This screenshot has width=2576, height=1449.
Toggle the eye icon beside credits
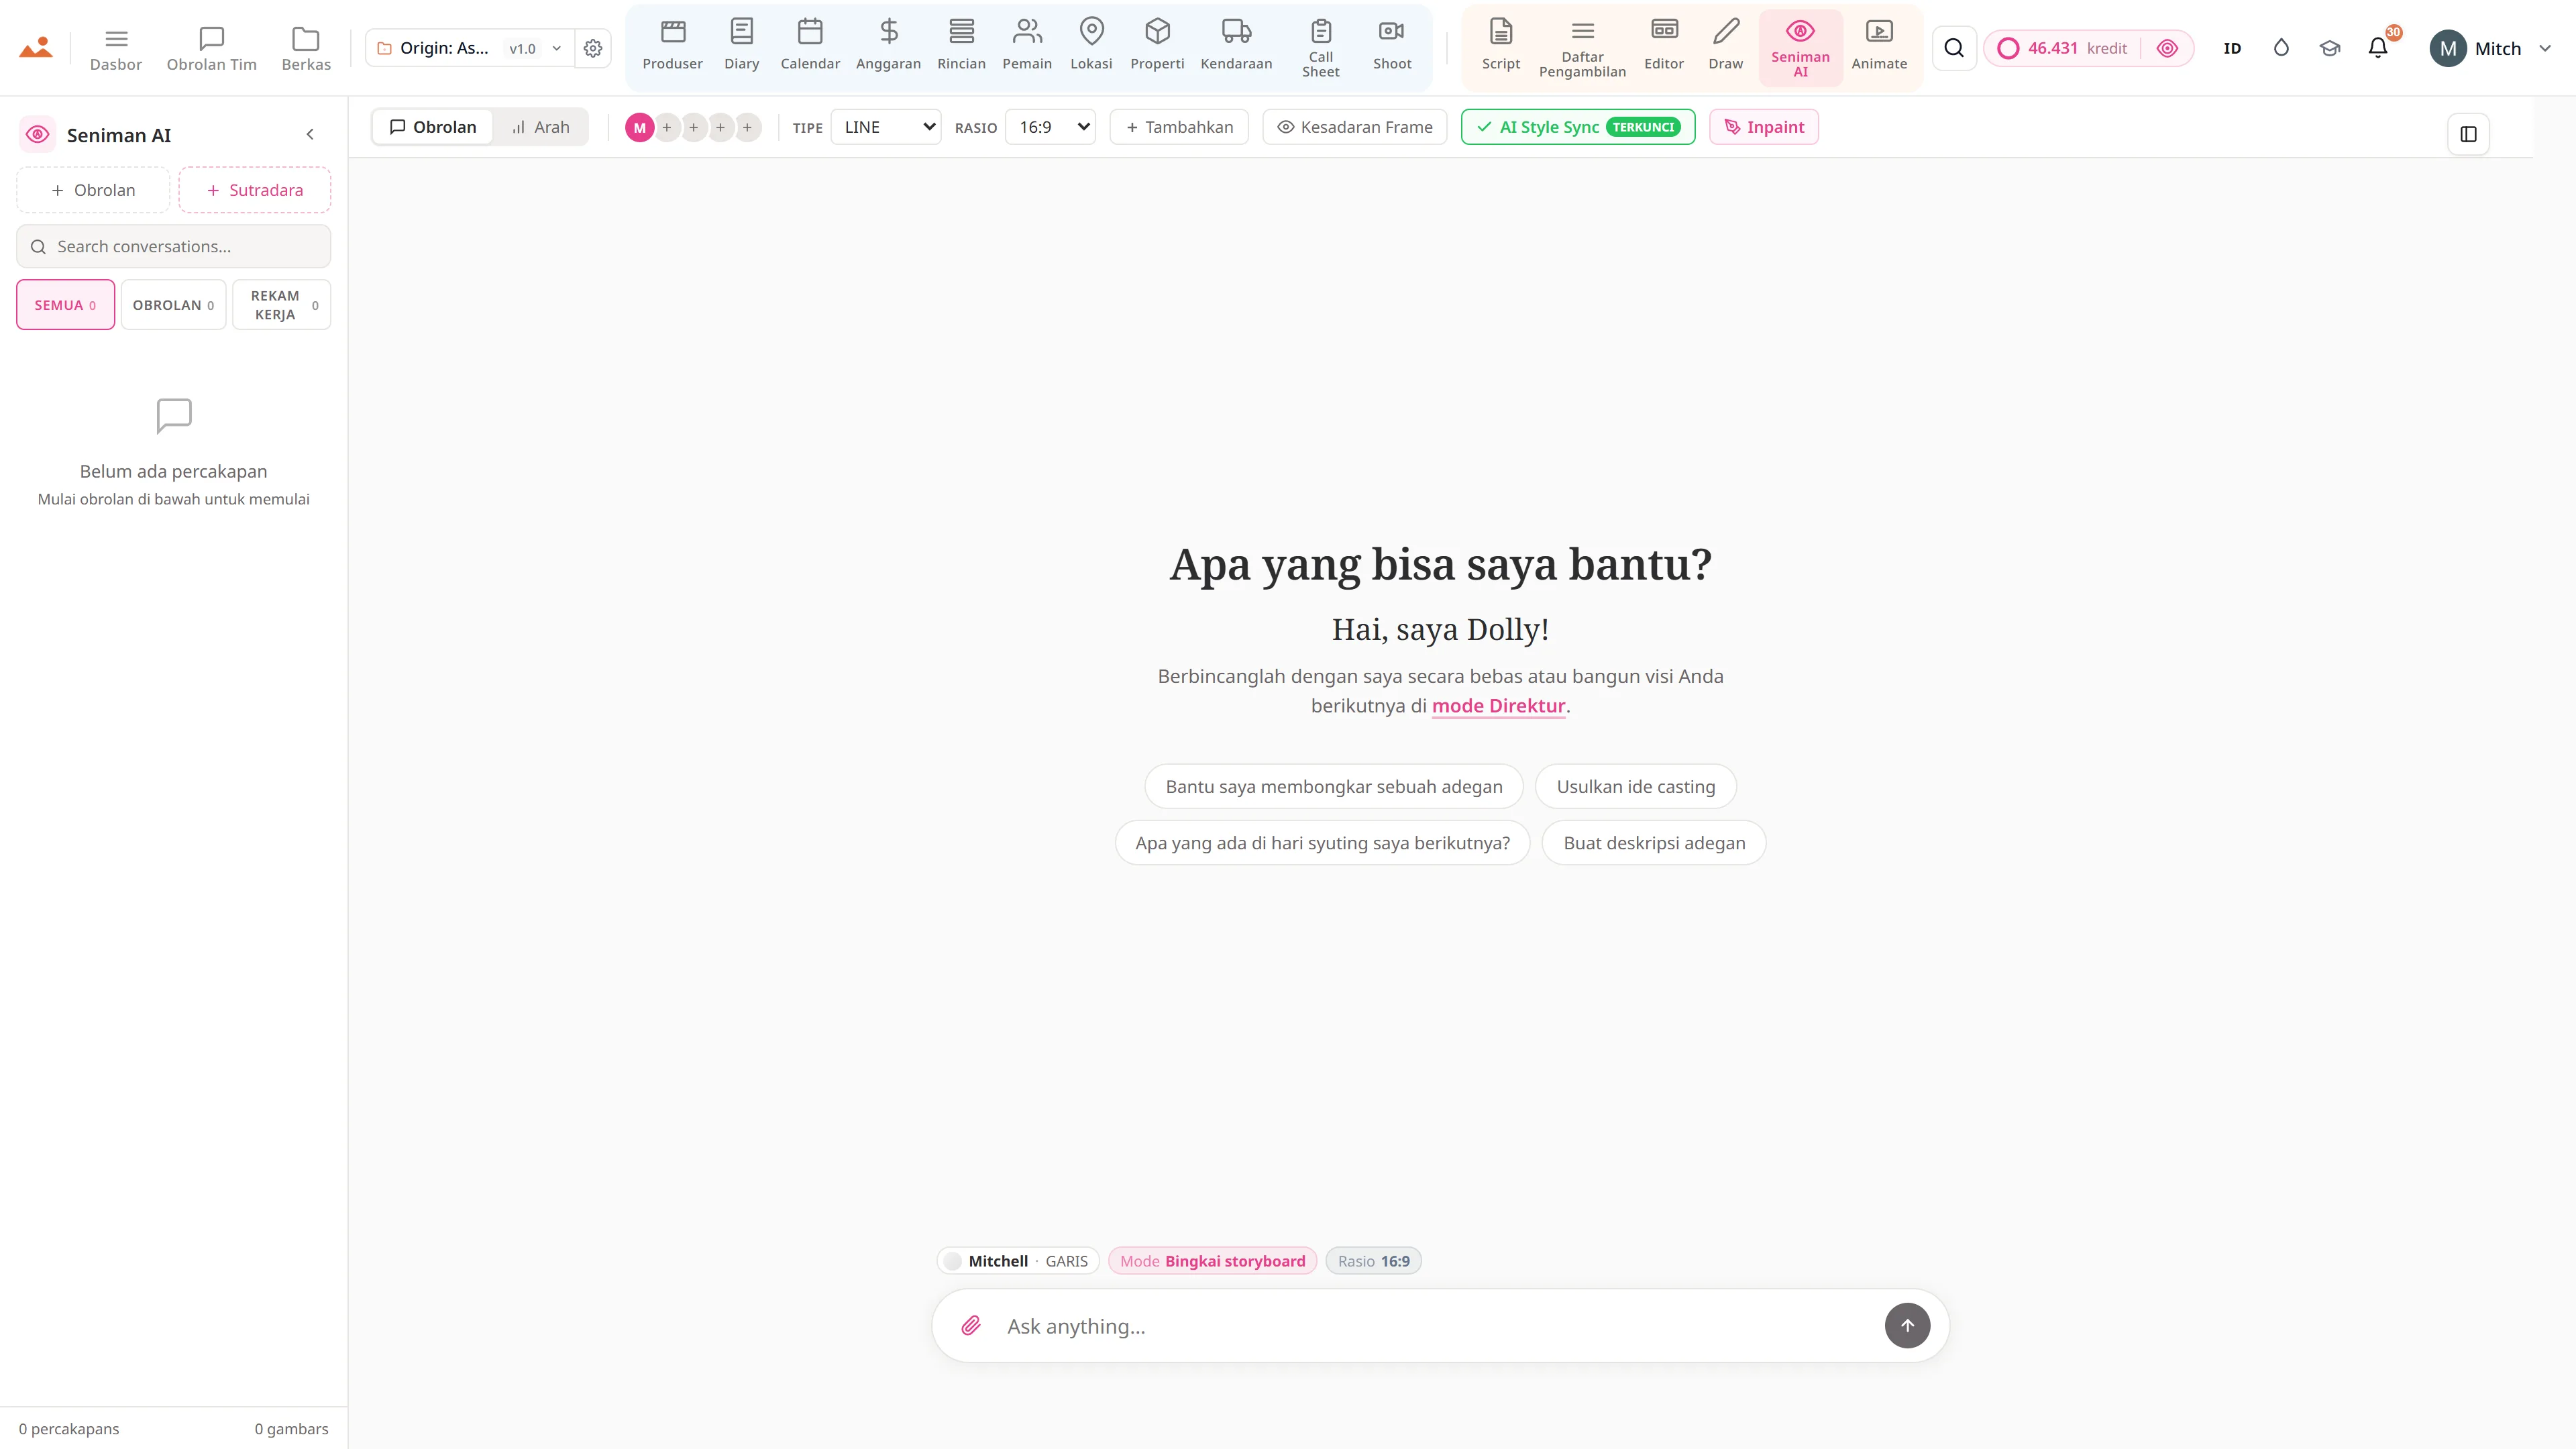point(2167,48)
